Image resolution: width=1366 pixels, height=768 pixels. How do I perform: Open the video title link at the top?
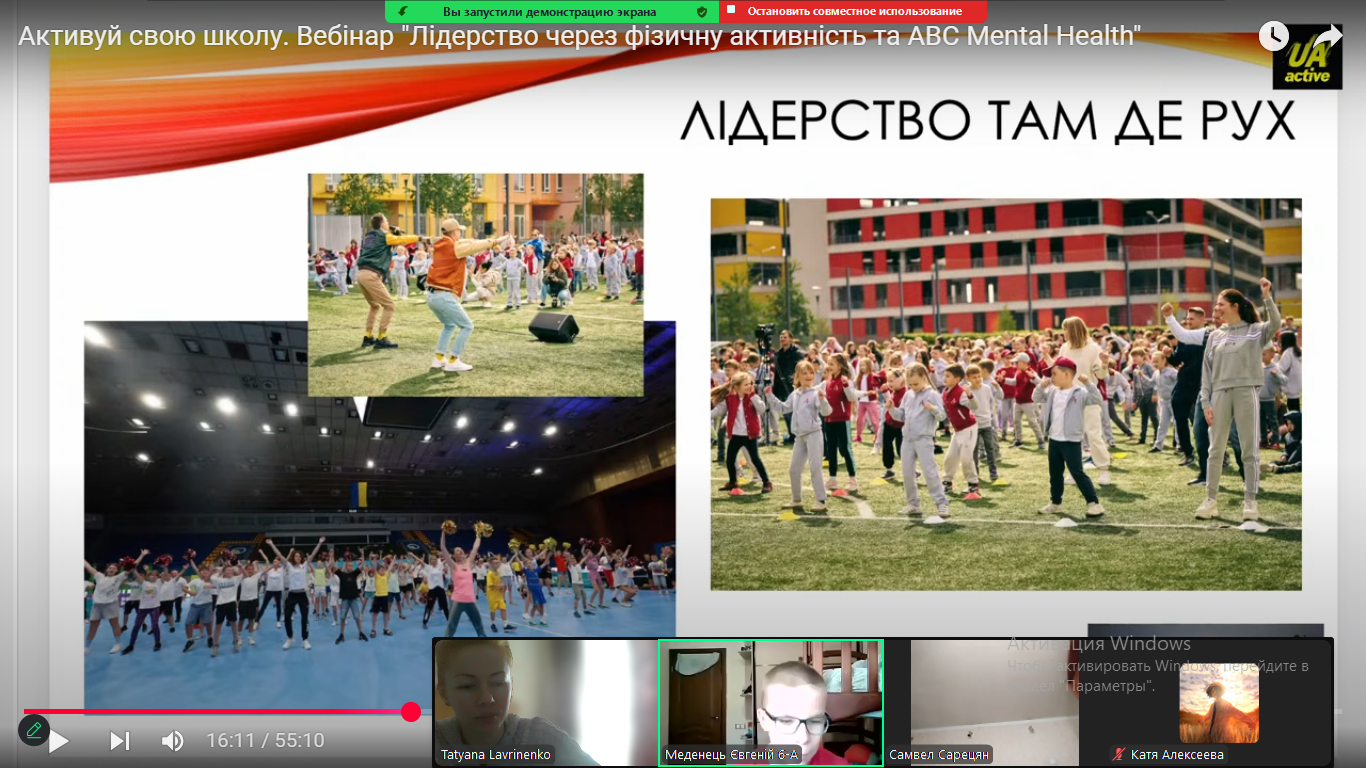(x=579, y=36)
